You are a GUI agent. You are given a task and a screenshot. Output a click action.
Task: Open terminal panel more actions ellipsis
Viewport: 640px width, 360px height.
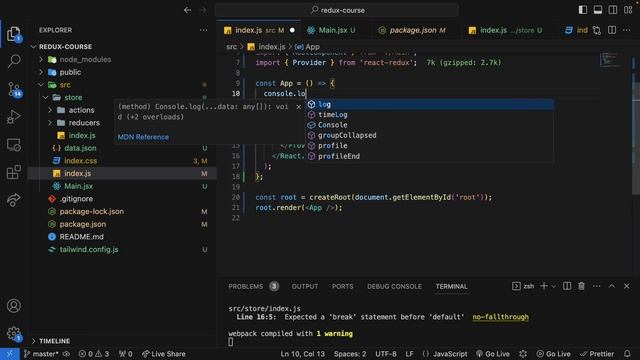(596, 286)
